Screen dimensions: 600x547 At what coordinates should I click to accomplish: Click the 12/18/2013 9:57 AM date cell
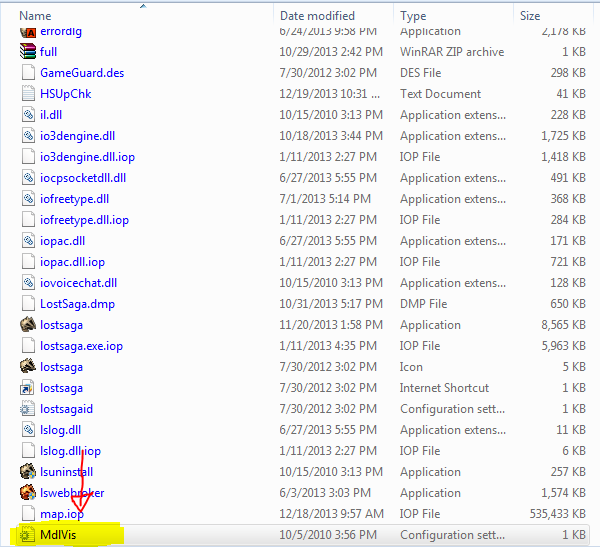click(331, 514)
